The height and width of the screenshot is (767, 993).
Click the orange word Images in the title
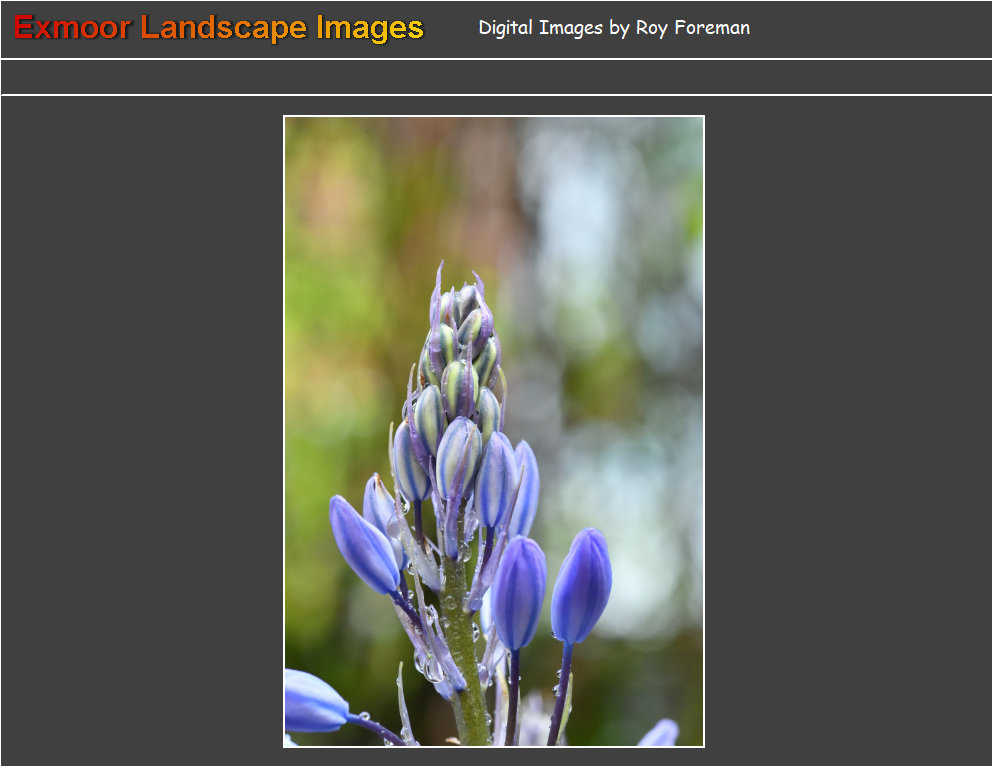point(369,28)
